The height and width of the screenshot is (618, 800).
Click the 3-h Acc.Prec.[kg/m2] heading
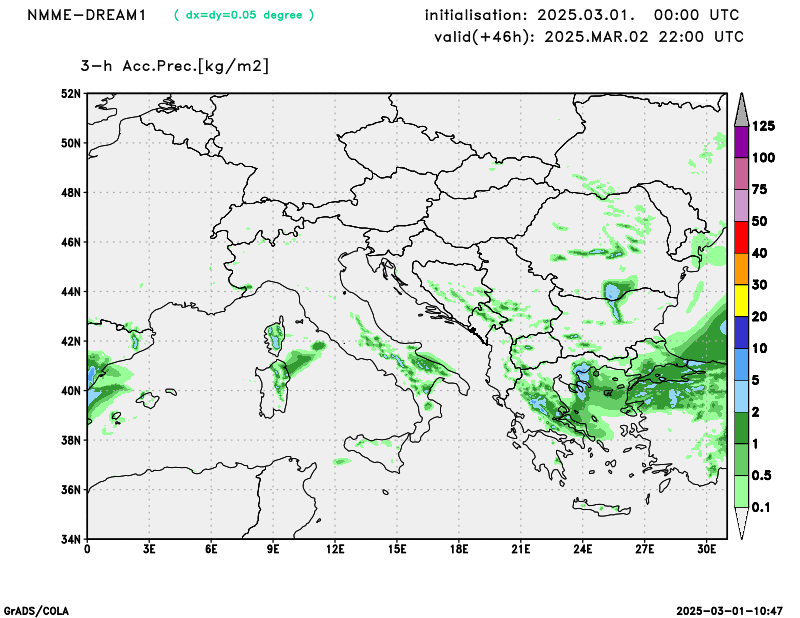pos(174,66)
